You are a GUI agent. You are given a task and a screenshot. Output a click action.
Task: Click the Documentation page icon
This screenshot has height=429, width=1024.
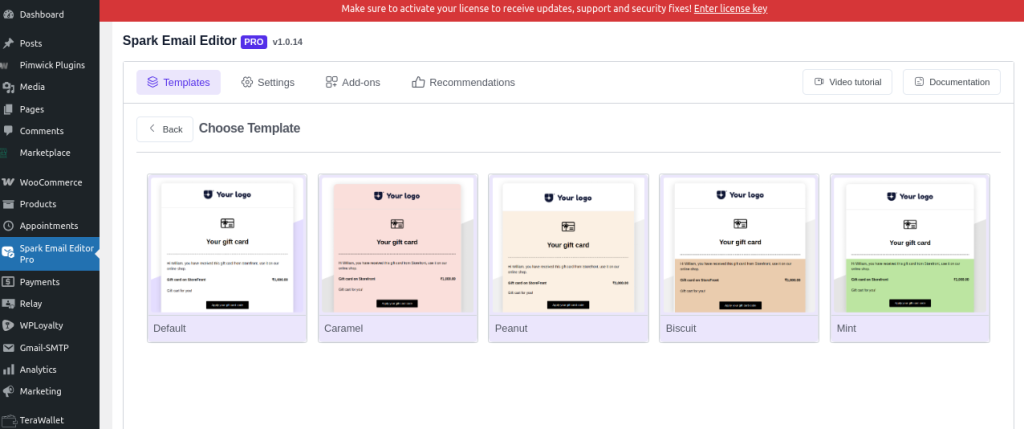919,82
